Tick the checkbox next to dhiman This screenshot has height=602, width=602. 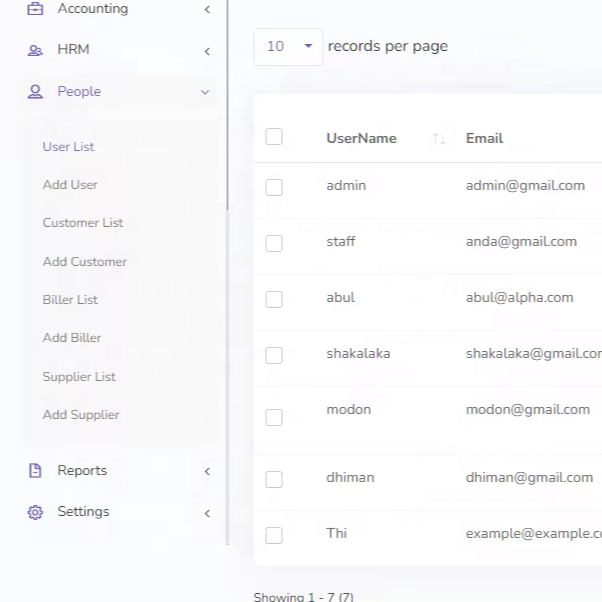(x=274, y=479)
